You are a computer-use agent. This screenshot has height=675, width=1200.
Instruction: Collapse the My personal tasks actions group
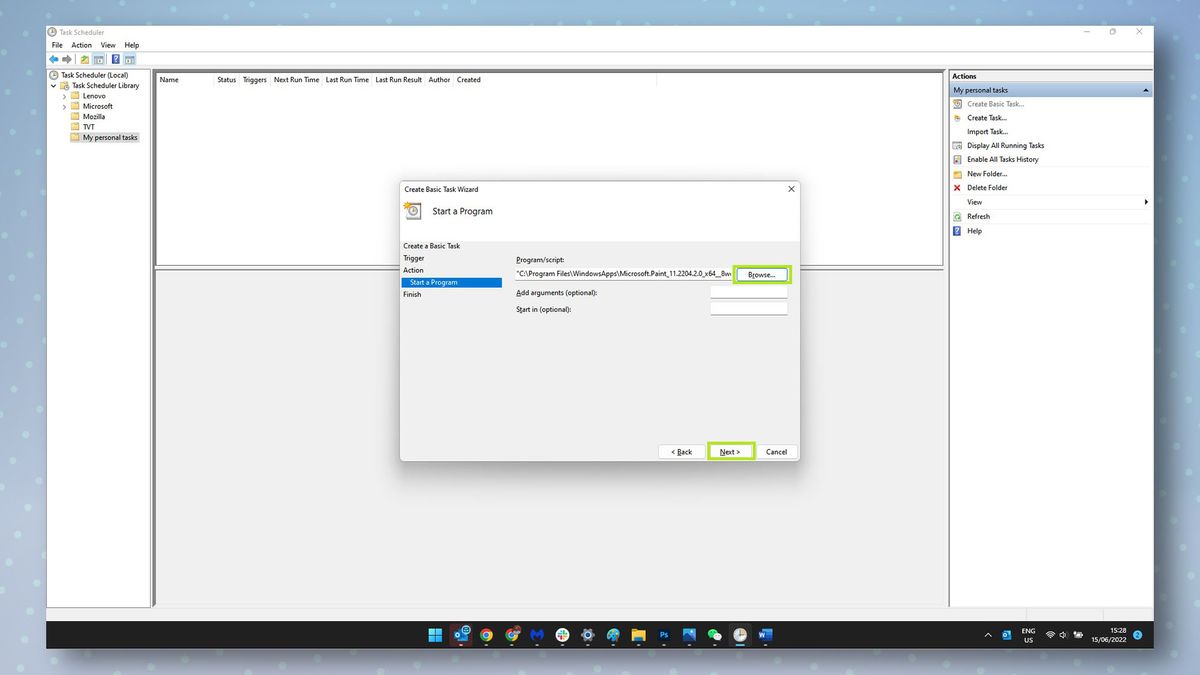click(1145, 89)
